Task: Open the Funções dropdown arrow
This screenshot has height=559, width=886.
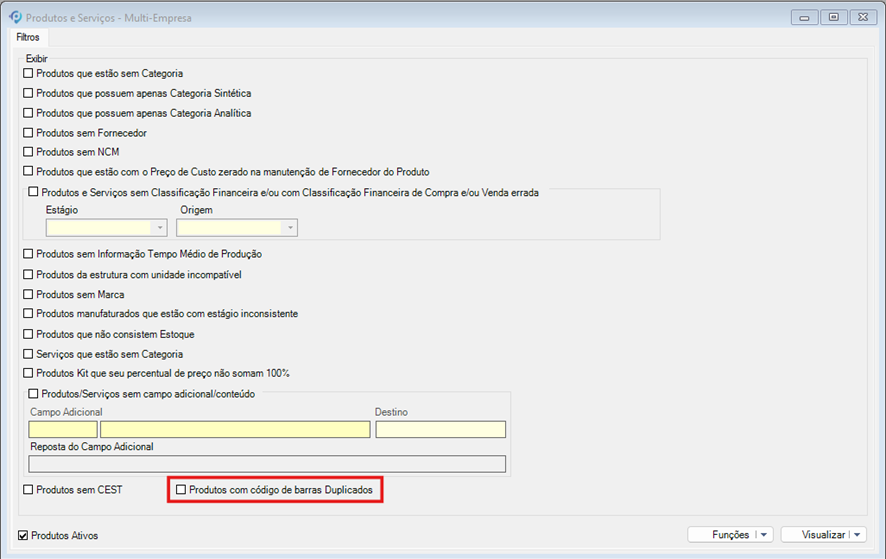Action: pos(764,535)
